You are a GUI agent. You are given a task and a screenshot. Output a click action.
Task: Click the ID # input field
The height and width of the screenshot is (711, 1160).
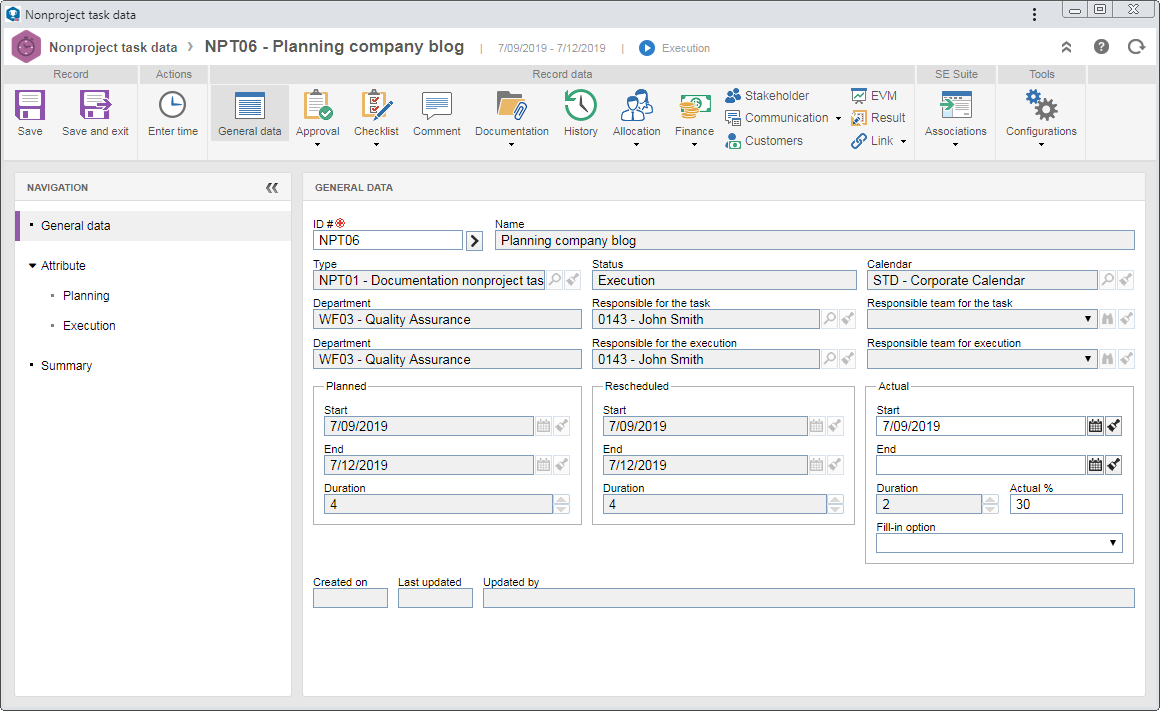click(388, 240)
